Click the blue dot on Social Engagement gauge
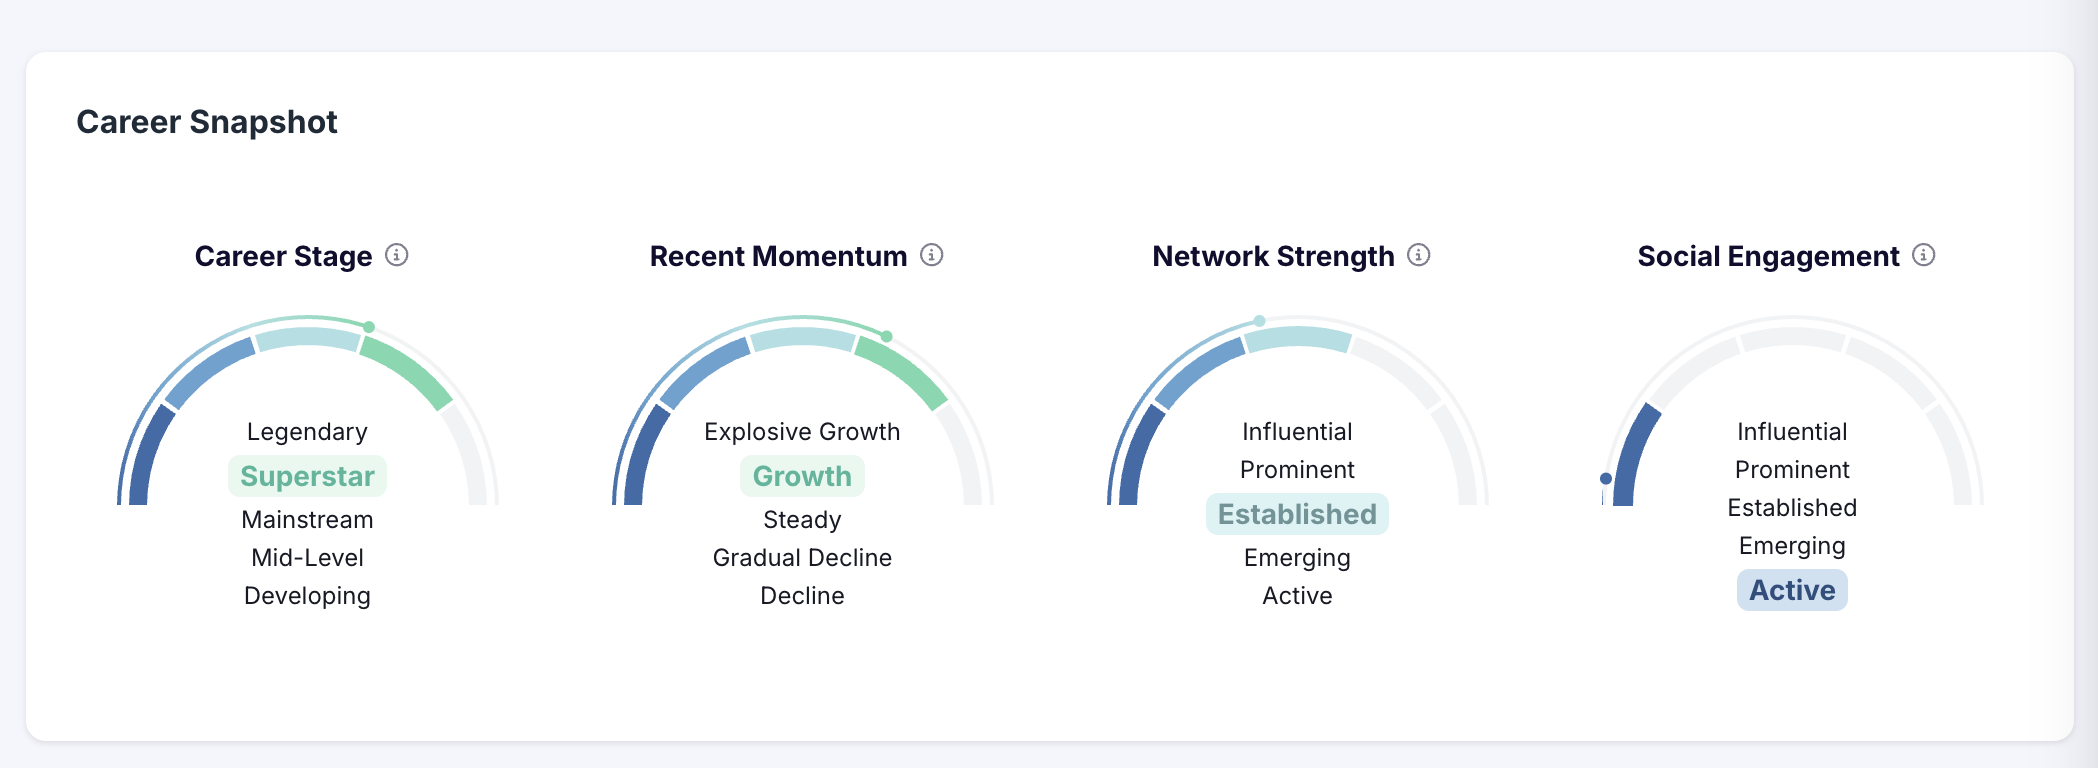The height and width of the screenshot is (768, 2098). tap(1606, 479)
